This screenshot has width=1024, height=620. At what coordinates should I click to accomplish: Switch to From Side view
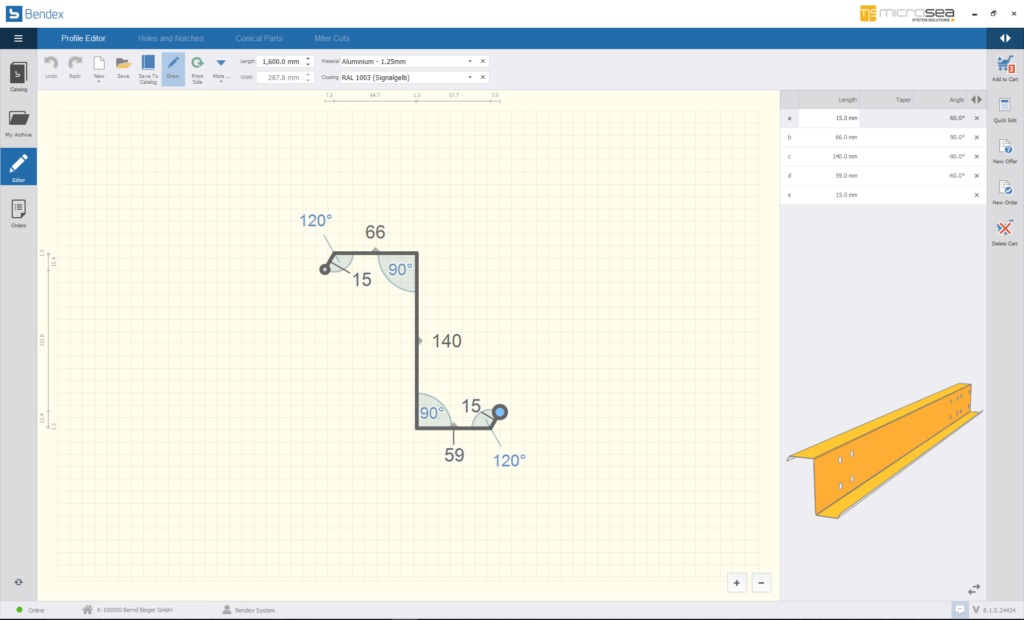coord(197,67)
